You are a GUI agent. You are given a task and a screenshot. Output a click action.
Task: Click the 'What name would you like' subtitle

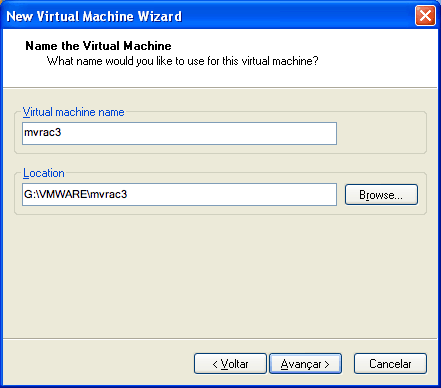[182, 61]
